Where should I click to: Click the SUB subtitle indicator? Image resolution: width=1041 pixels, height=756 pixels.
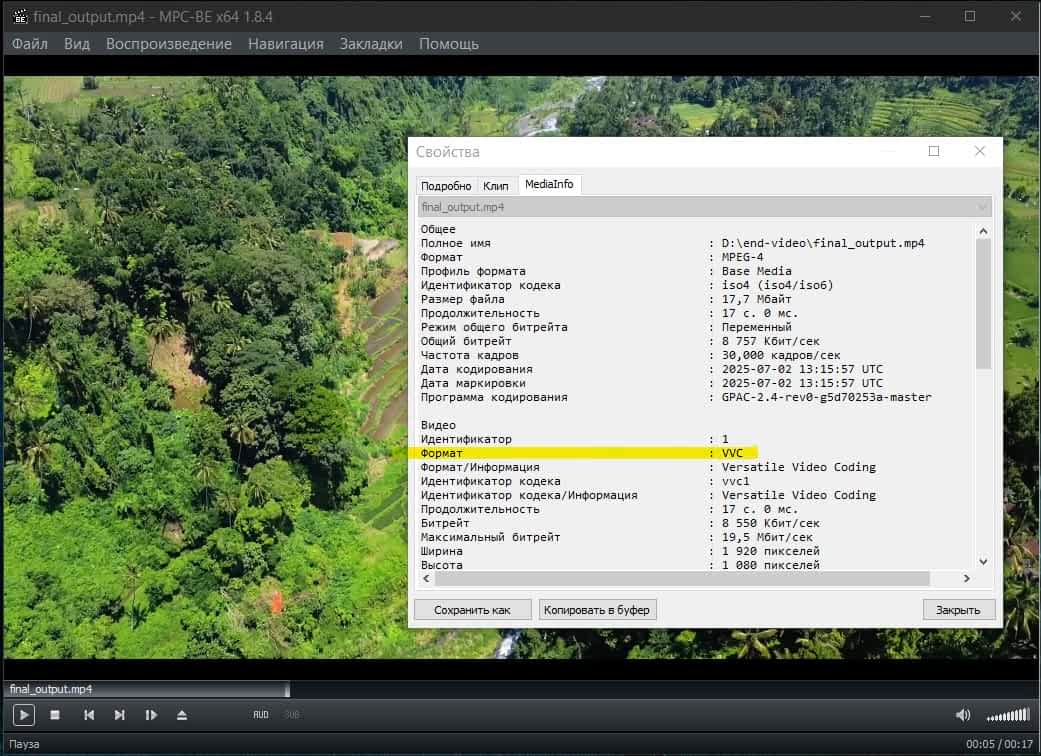292,715
